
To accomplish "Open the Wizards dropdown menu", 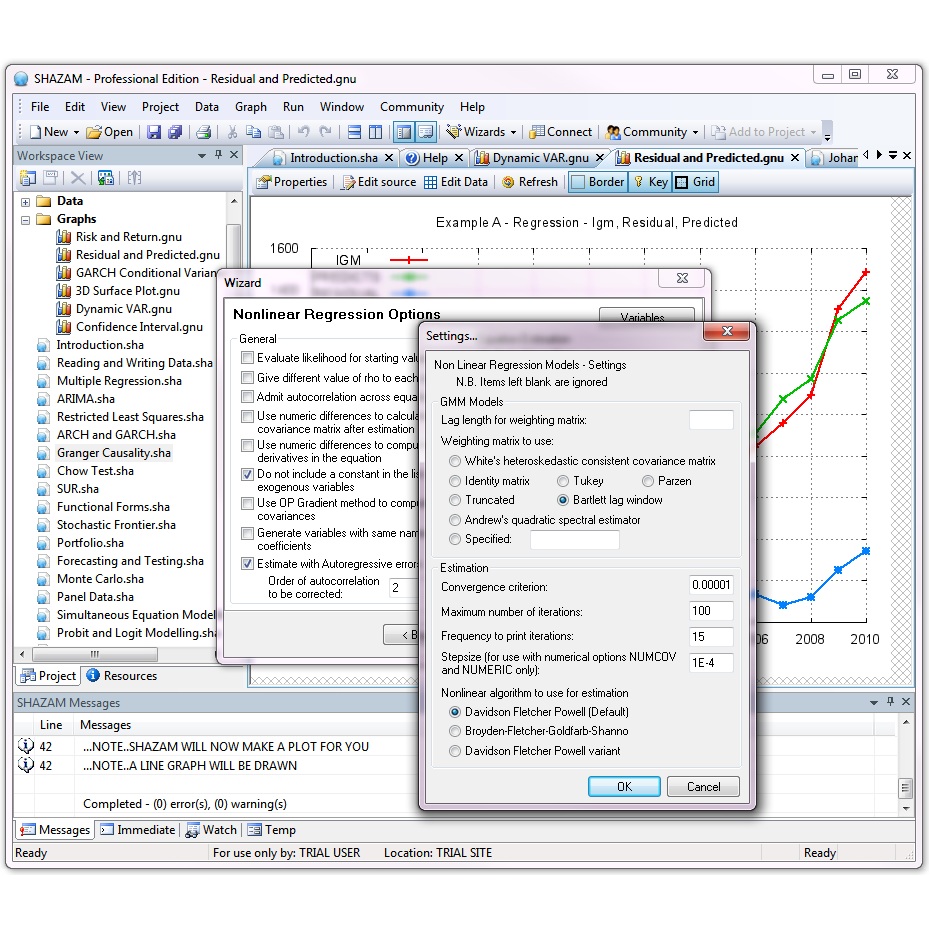I will 514,132.
